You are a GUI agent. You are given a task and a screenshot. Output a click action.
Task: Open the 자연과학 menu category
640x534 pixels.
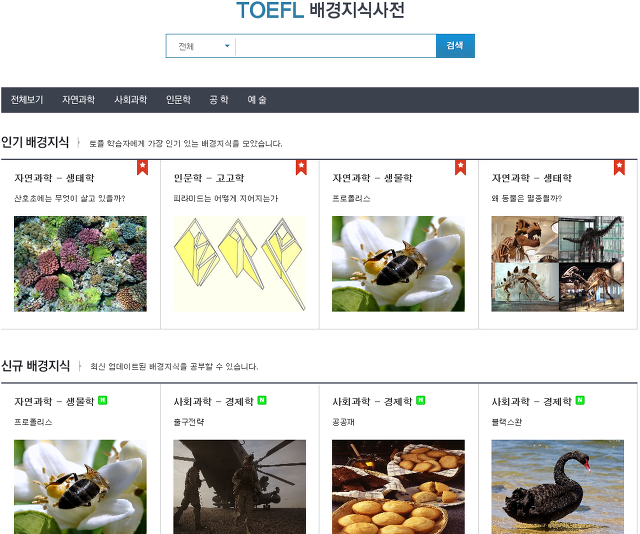coord(78,100)
